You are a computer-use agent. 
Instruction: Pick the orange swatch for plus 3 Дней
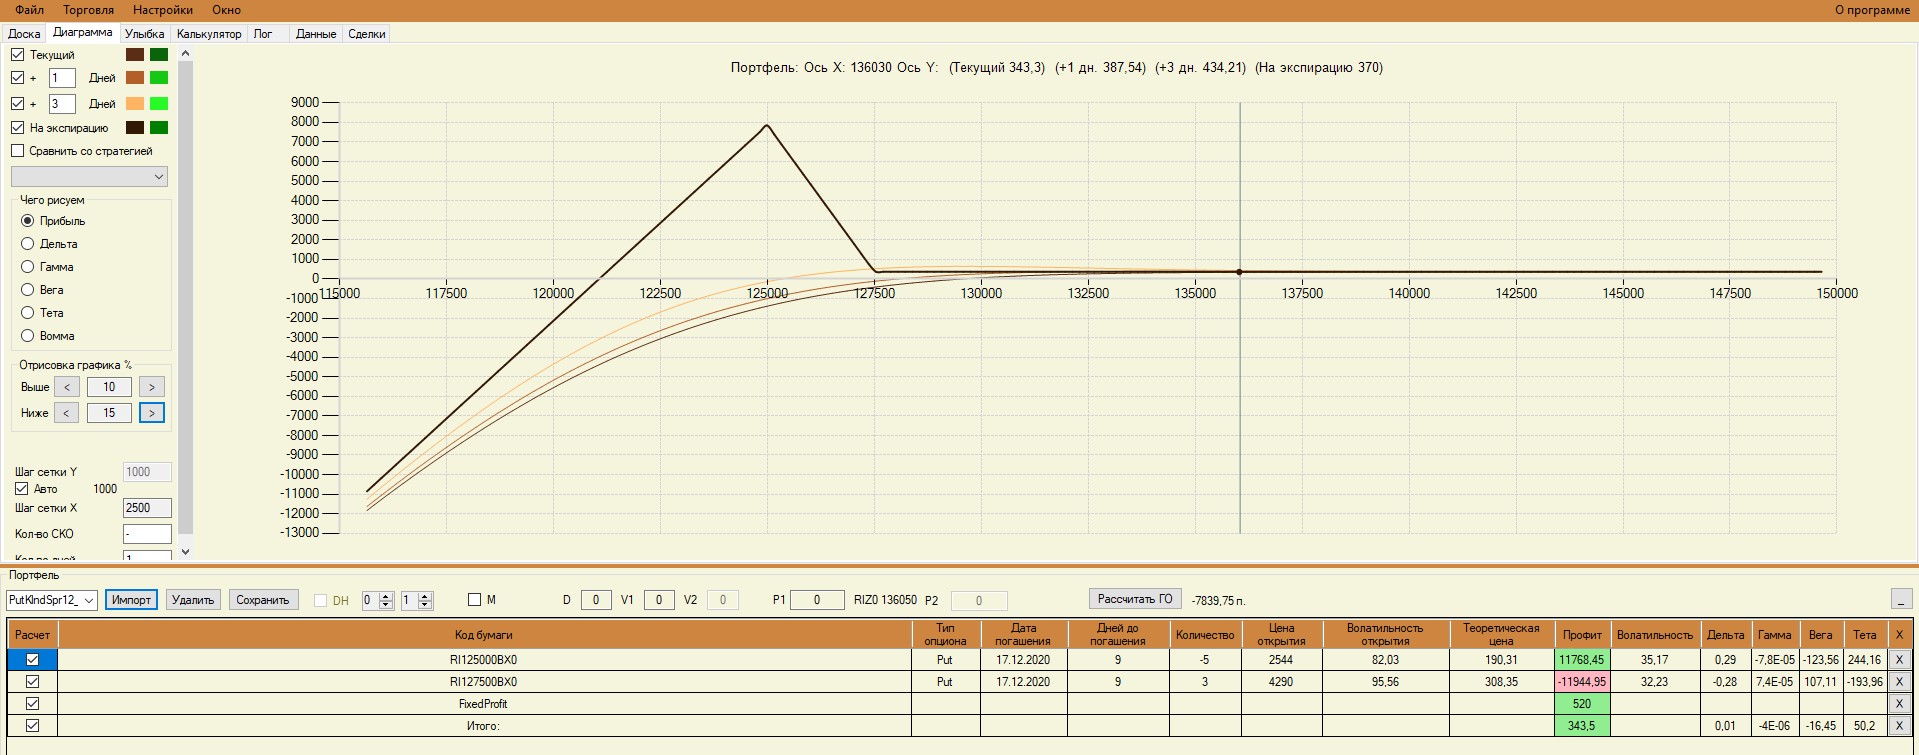(x=135, y=104)
